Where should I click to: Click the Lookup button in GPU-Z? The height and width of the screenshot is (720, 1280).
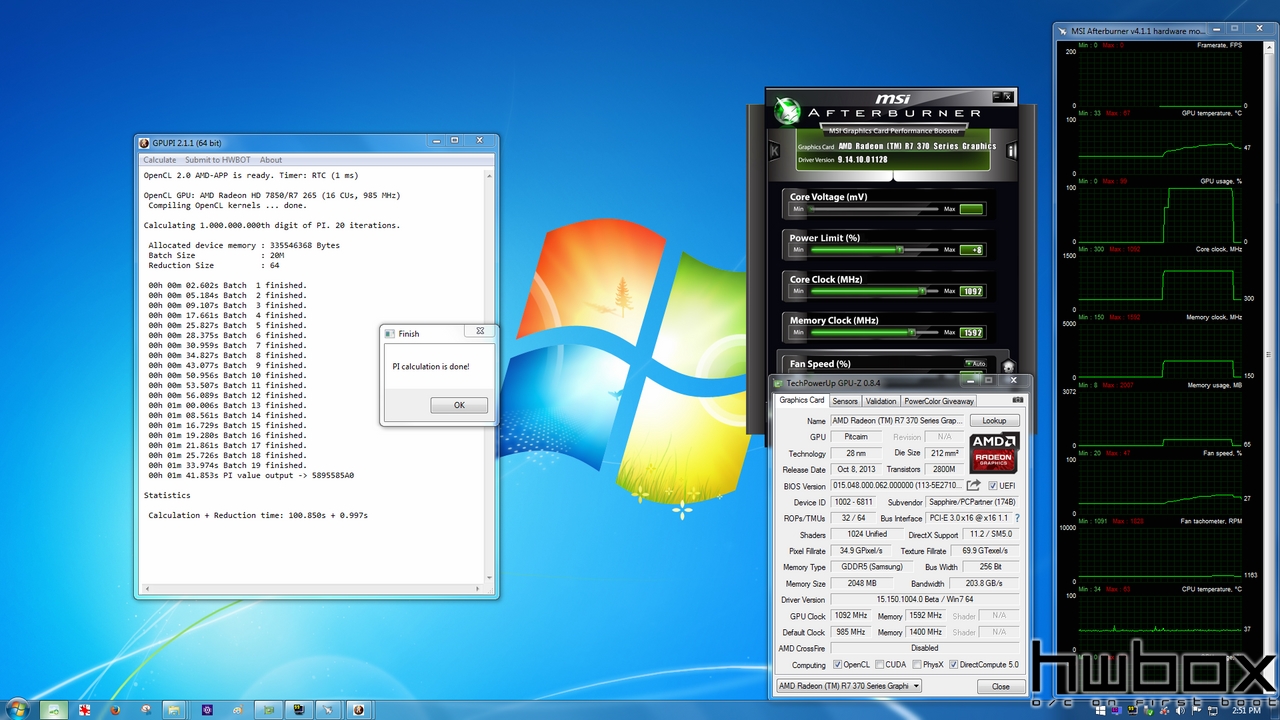(994, 421)
